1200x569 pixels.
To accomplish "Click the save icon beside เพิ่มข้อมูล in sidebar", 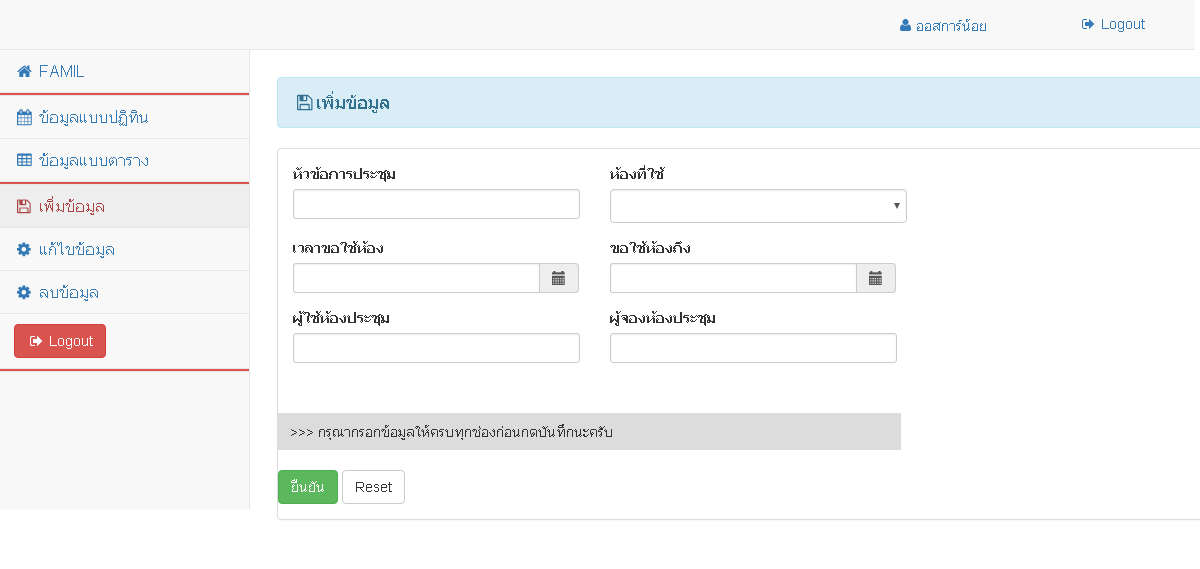I will (25, 207).
